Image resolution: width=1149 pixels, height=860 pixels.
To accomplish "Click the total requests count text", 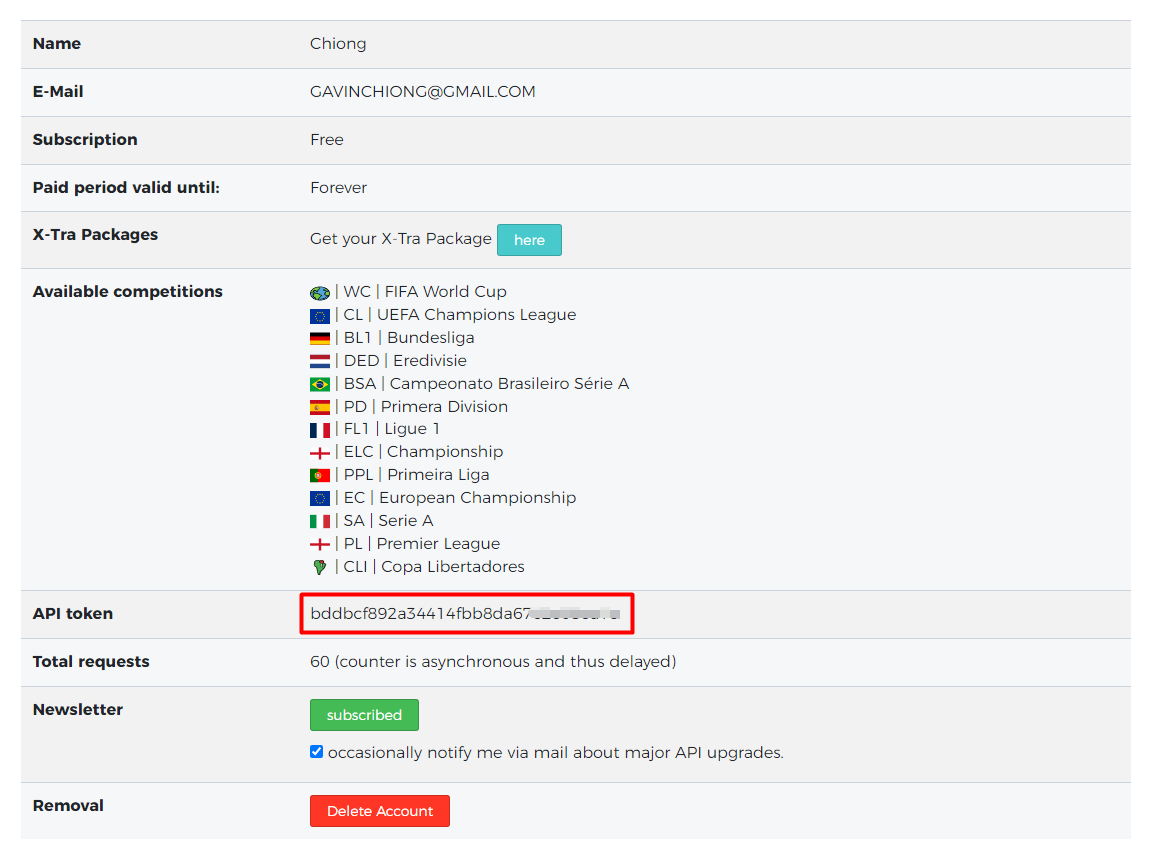I will click(493, 661).
